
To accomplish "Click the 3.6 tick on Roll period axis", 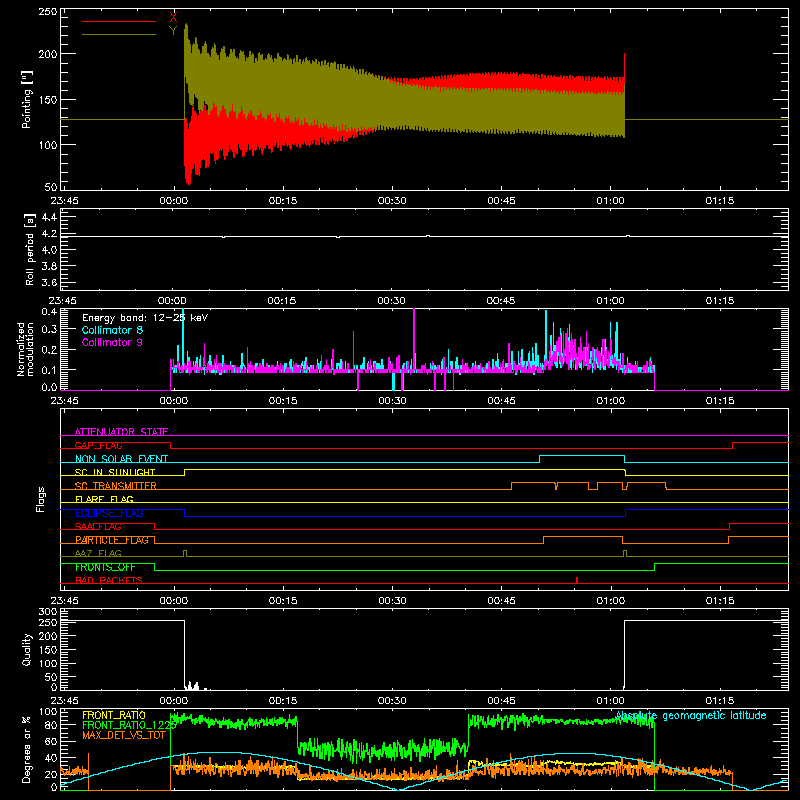I will (x=49, y=282).
